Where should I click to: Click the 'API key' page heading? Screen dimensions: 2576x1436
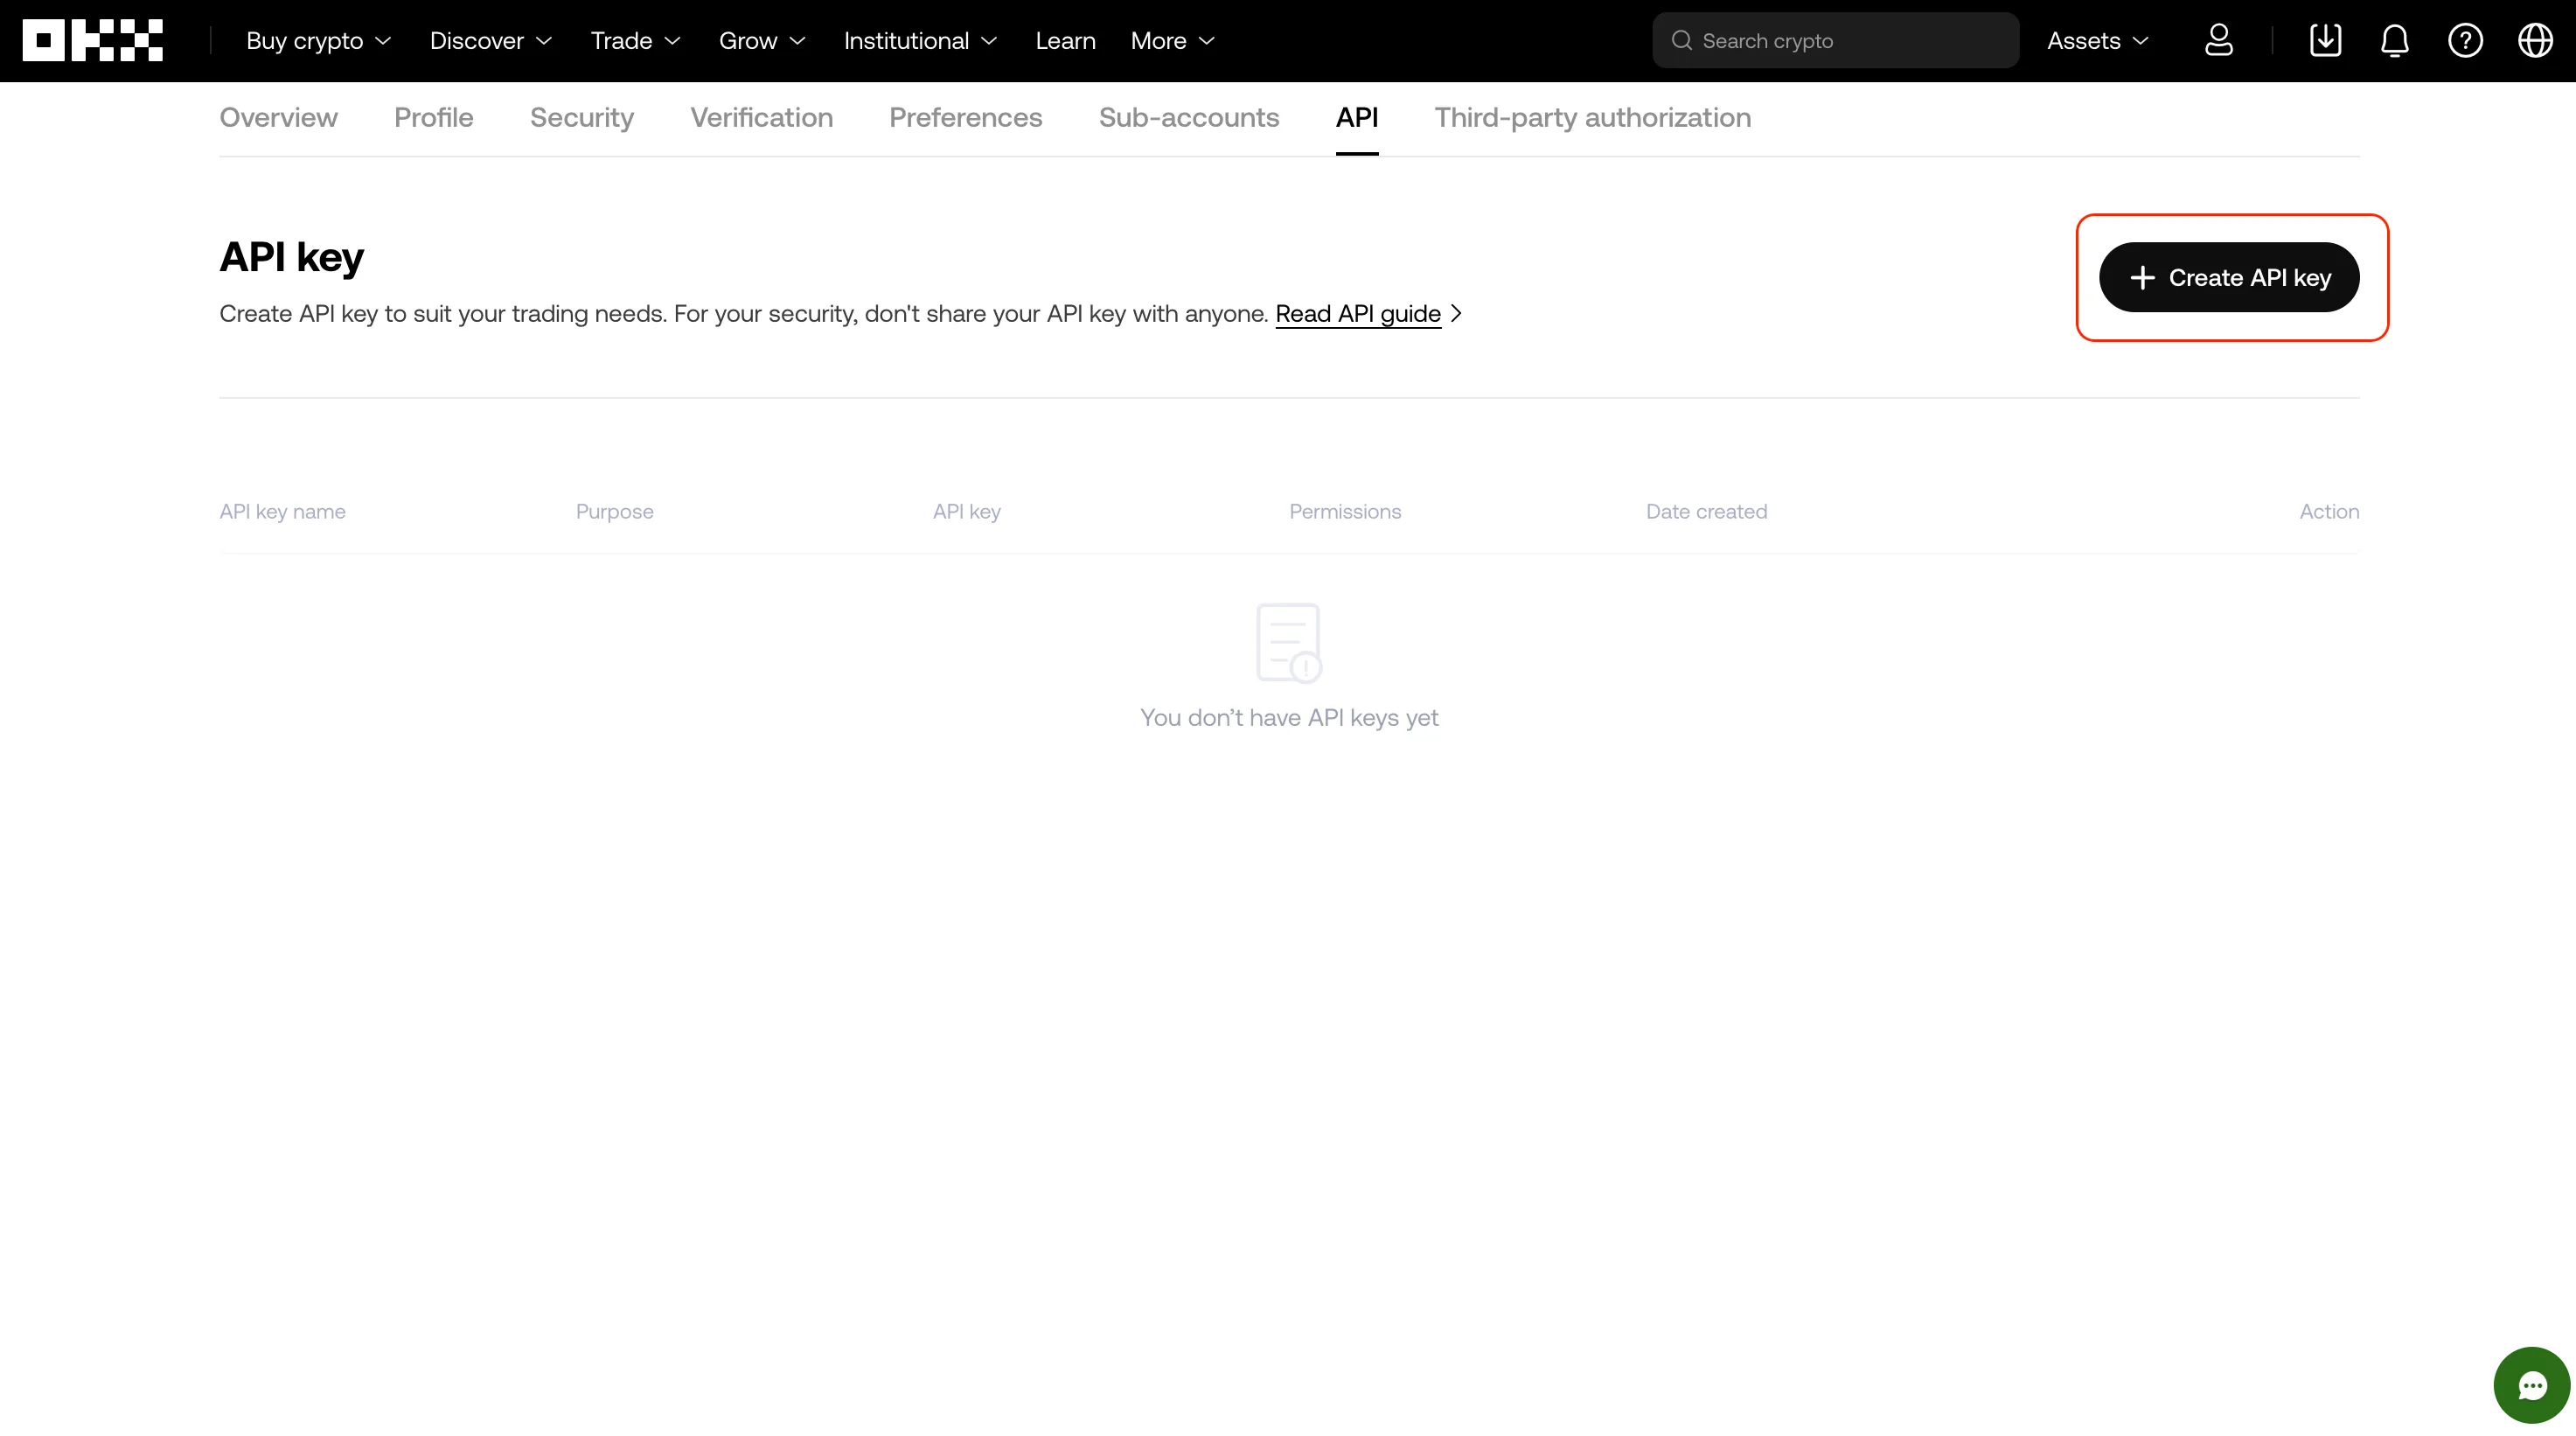point(291,257)
